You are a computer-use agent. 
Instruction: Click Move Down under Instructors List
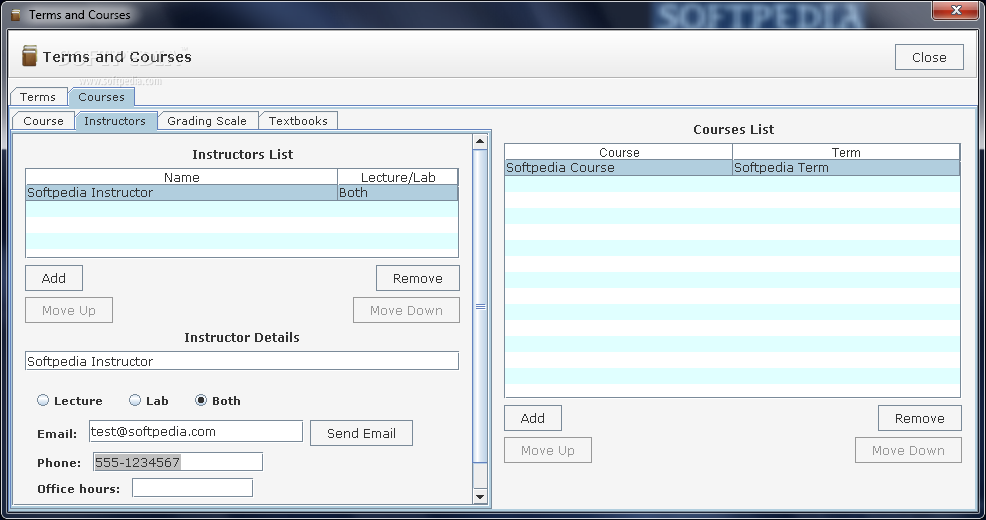coord(406,310)
